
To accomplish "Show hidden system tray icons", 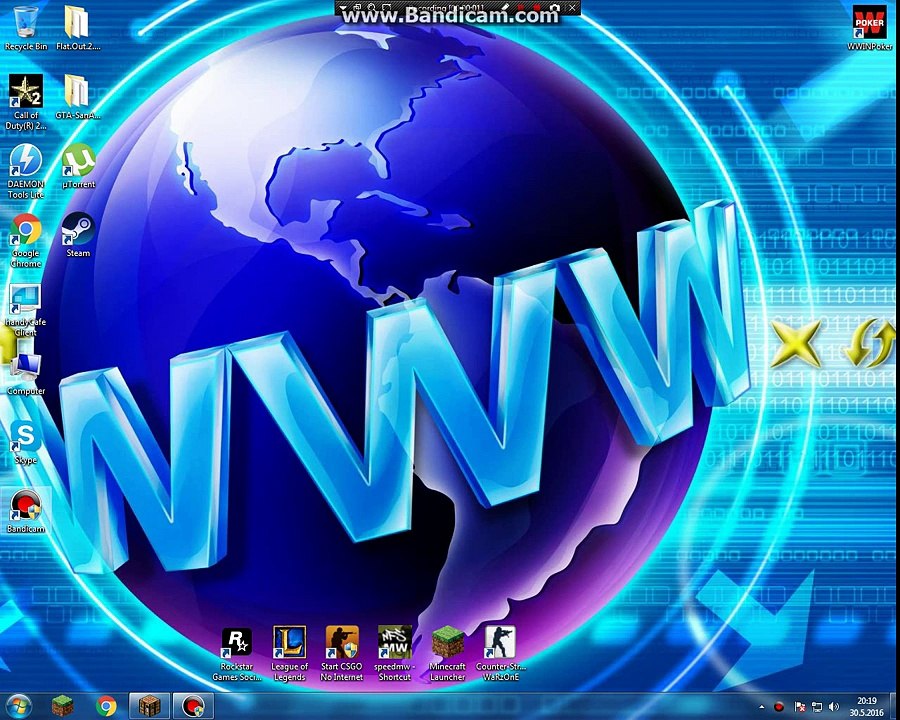I will point(762,707).
